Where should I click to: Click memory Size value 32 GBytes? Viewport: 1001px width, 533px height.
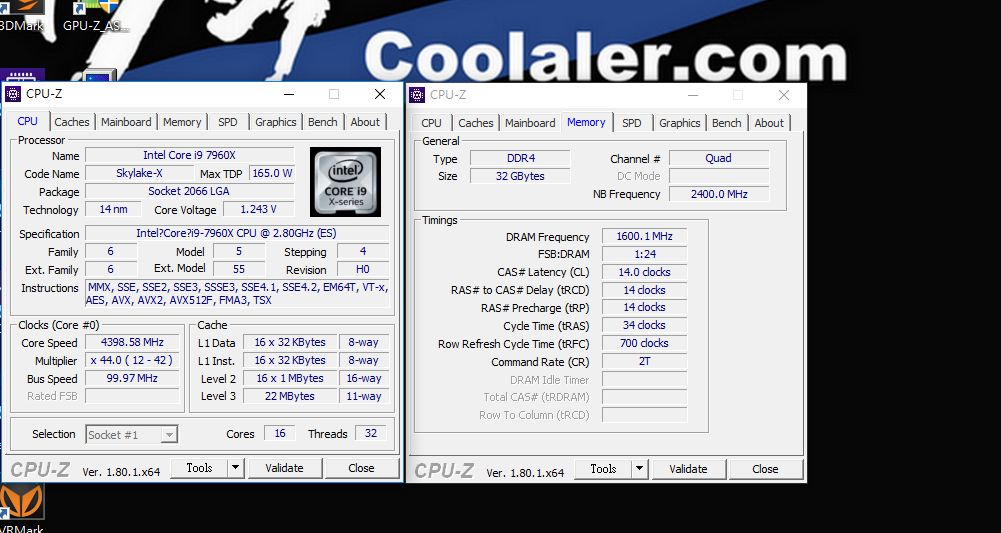[x=520, y=176]
